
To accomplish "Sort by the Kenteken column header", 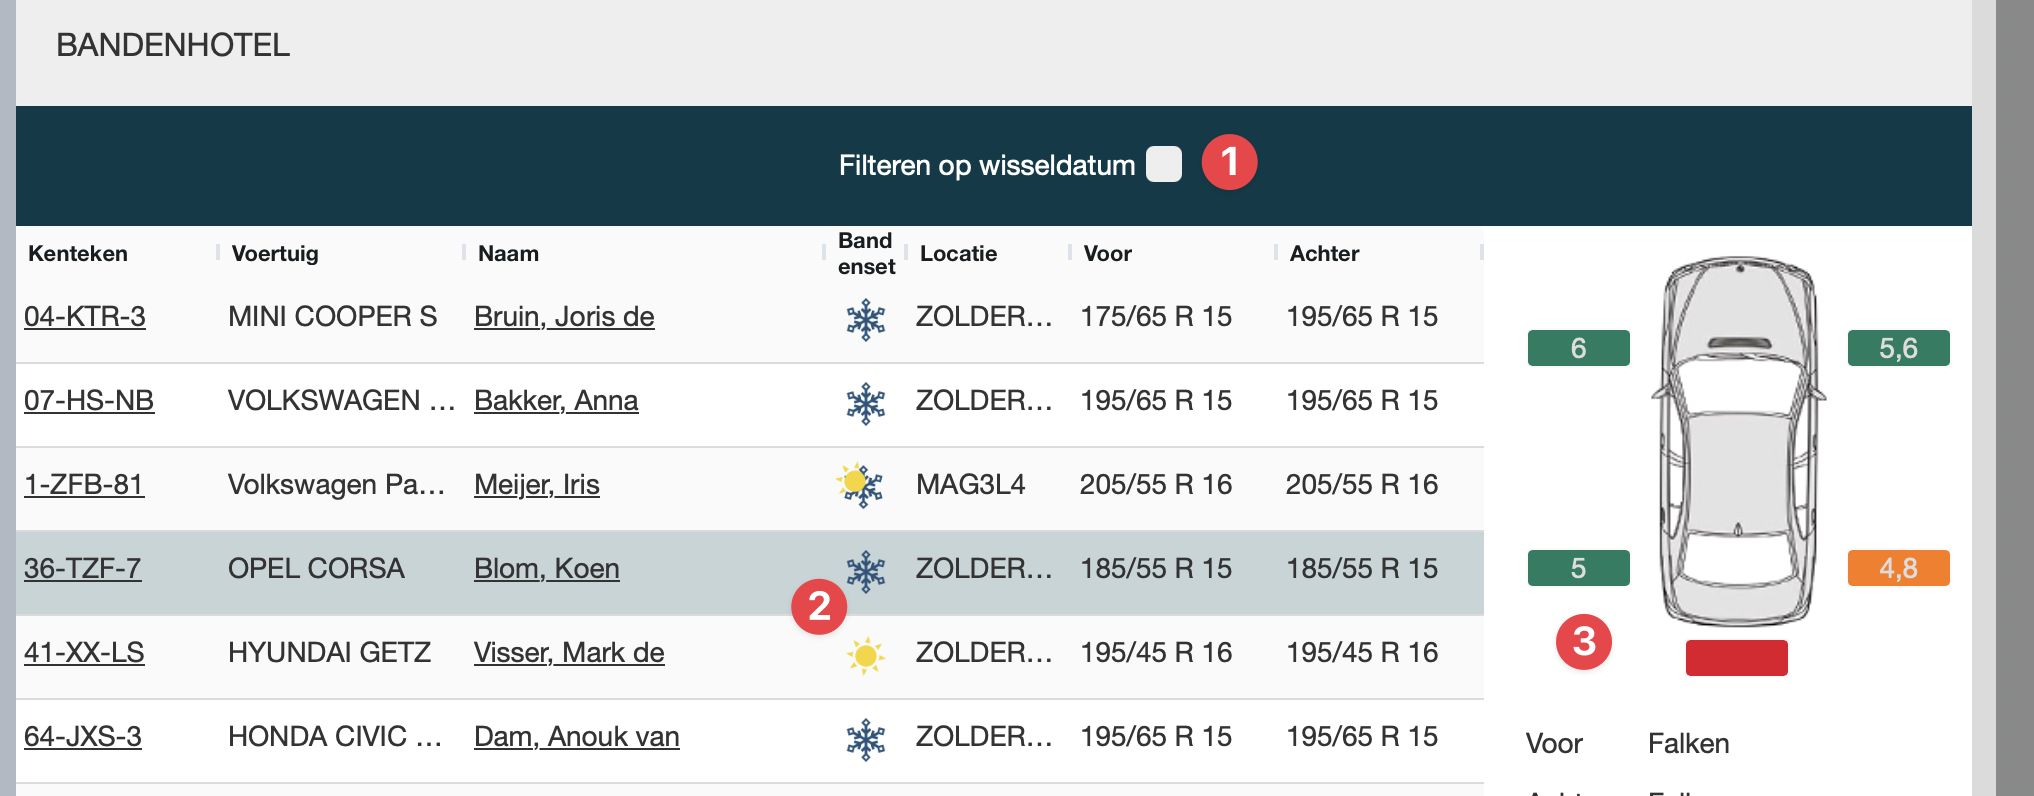I will tap(78, 254).
